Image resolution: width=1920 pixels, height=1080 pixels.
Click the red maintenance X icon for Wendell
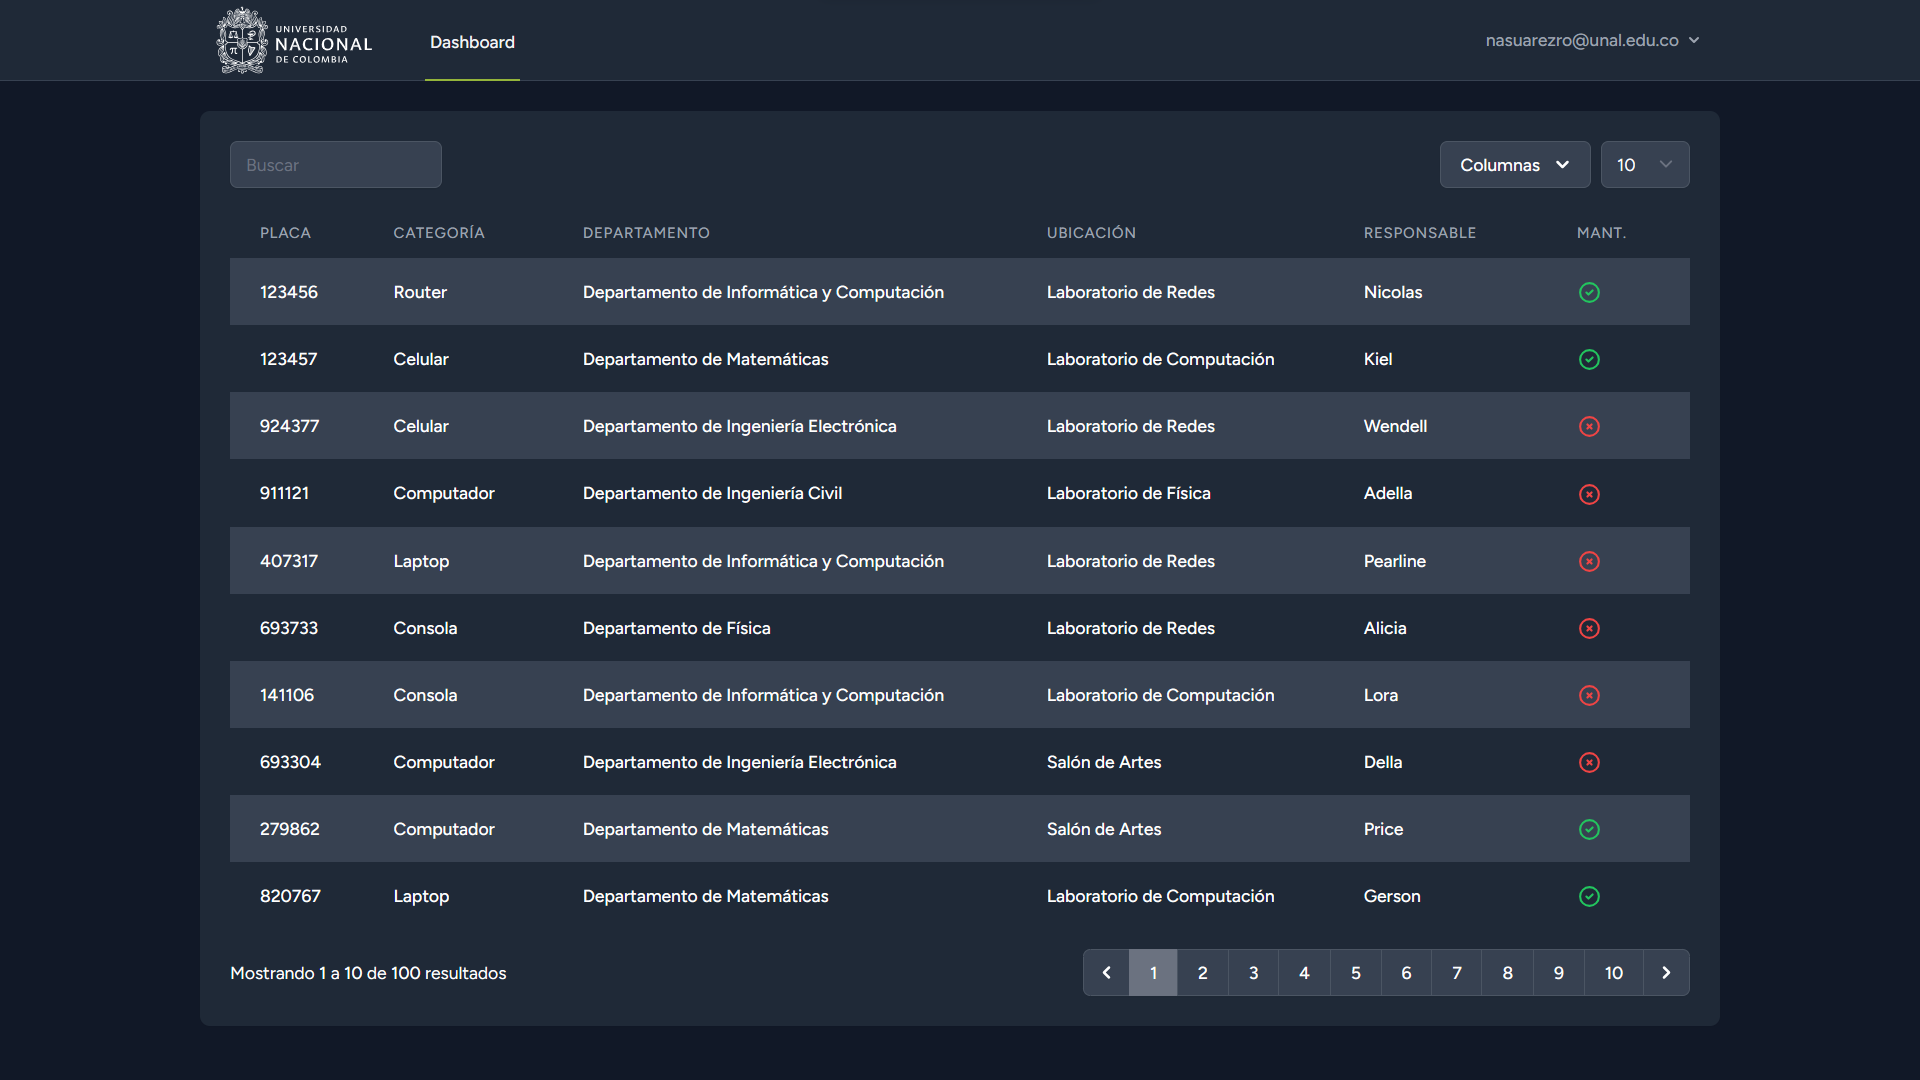[x=1589, y=426]
